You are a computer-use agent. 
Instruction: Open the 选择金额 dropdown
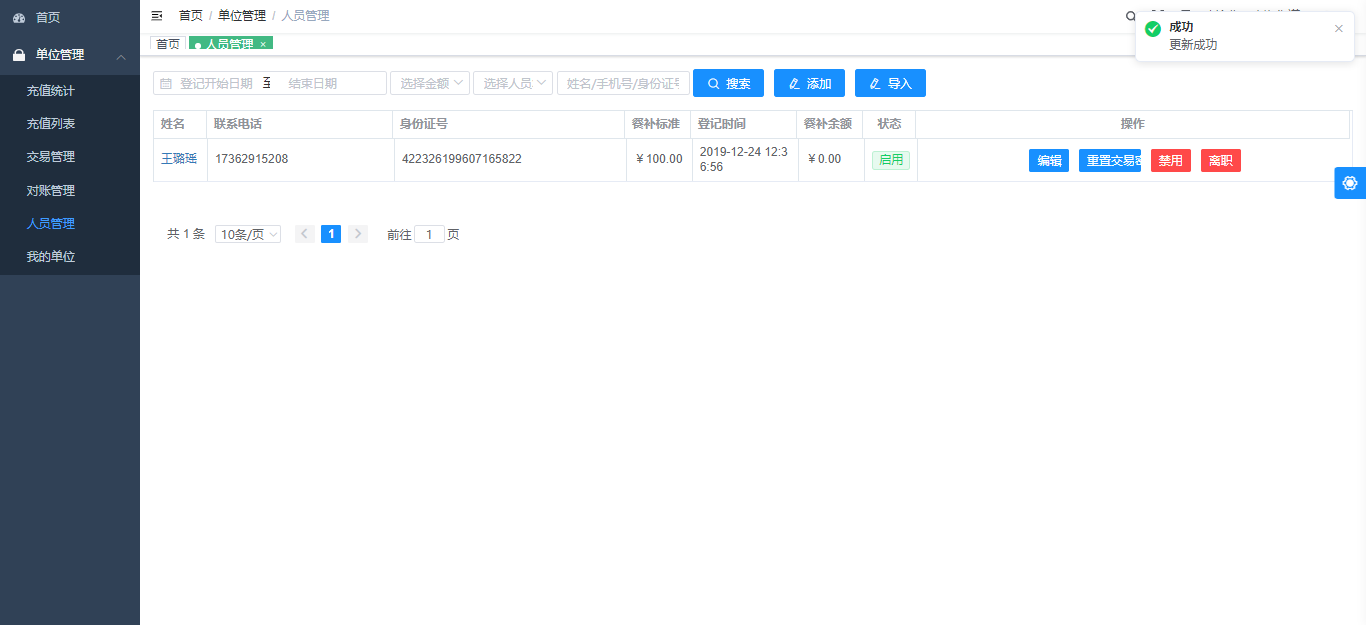coord(429,83)
